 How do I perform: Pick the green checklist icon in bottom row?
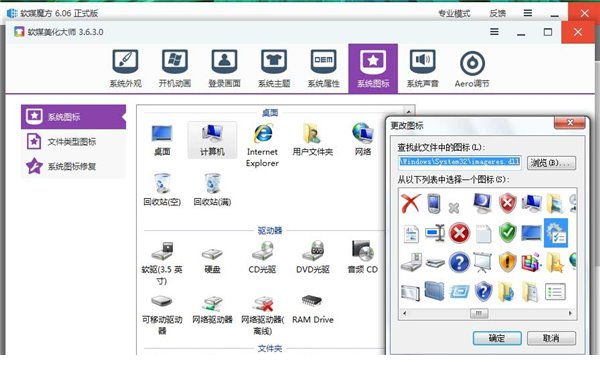[555, 292]
